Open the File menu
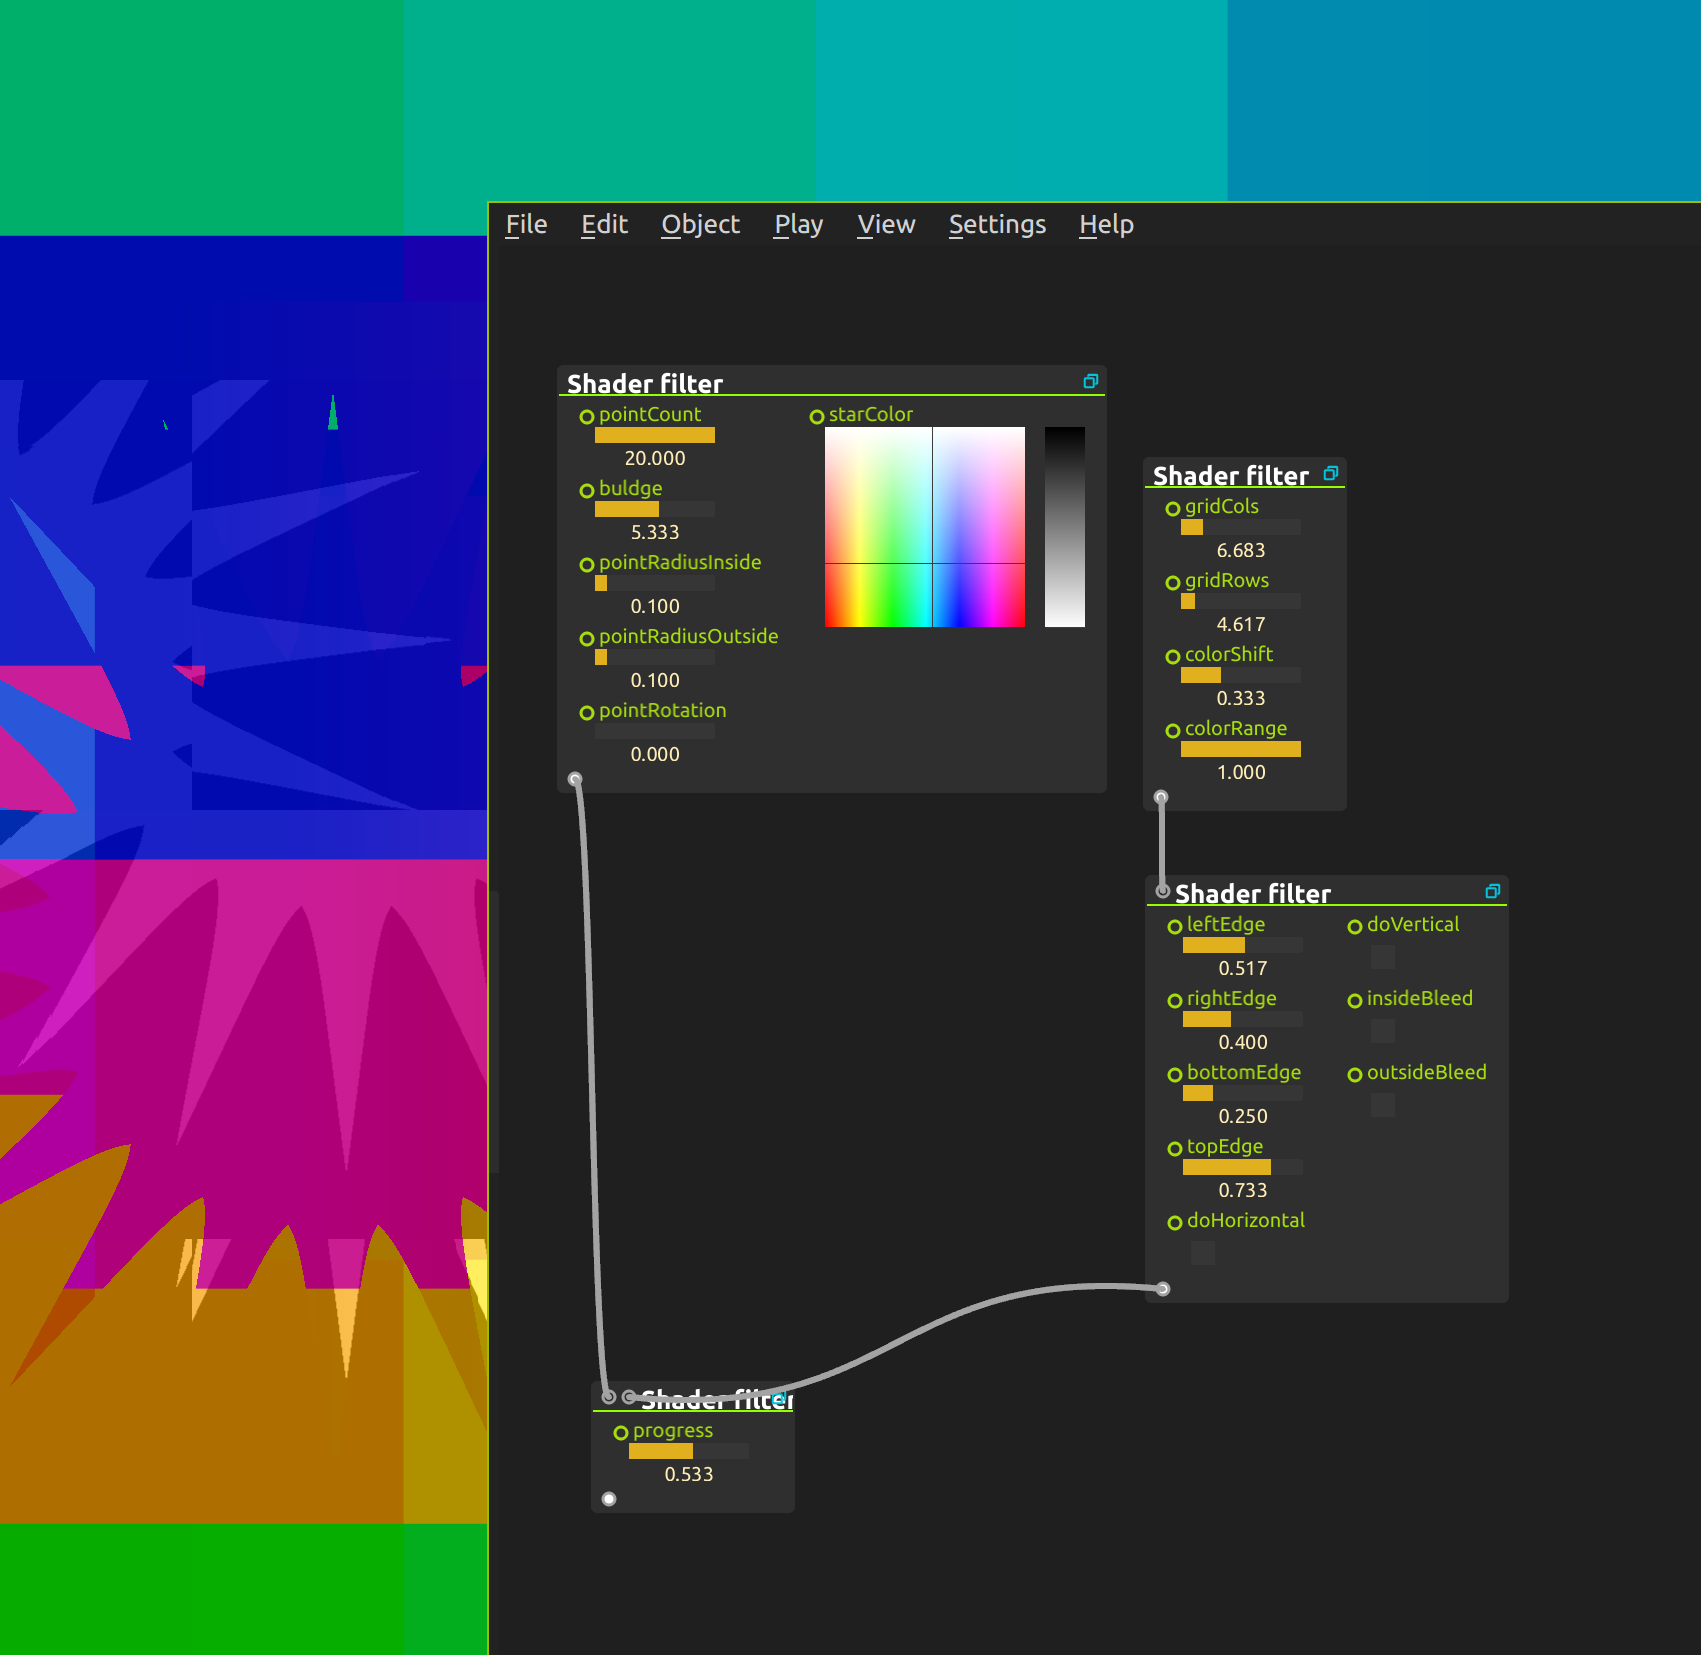Image resolution: width=1701 pixels, height=1655 pixels. [526, 225]
